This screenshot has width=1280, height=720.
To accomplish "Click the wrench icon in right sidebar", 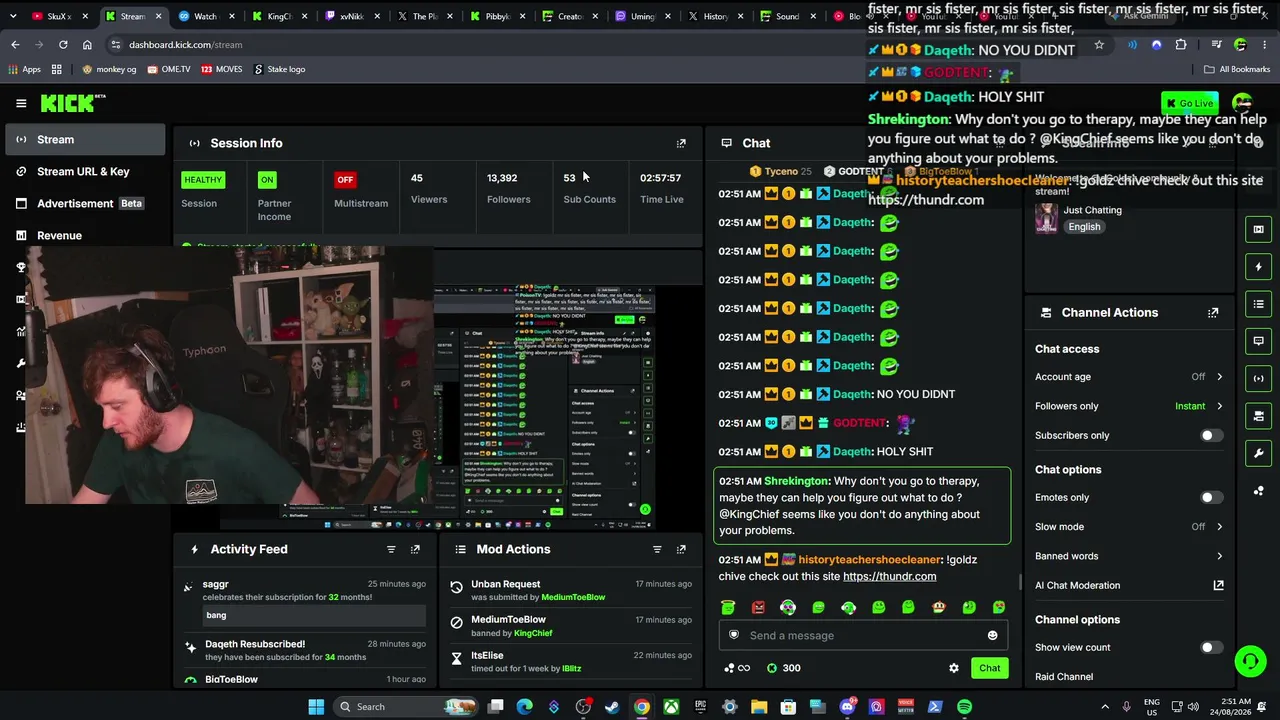I will (1258, 453).
